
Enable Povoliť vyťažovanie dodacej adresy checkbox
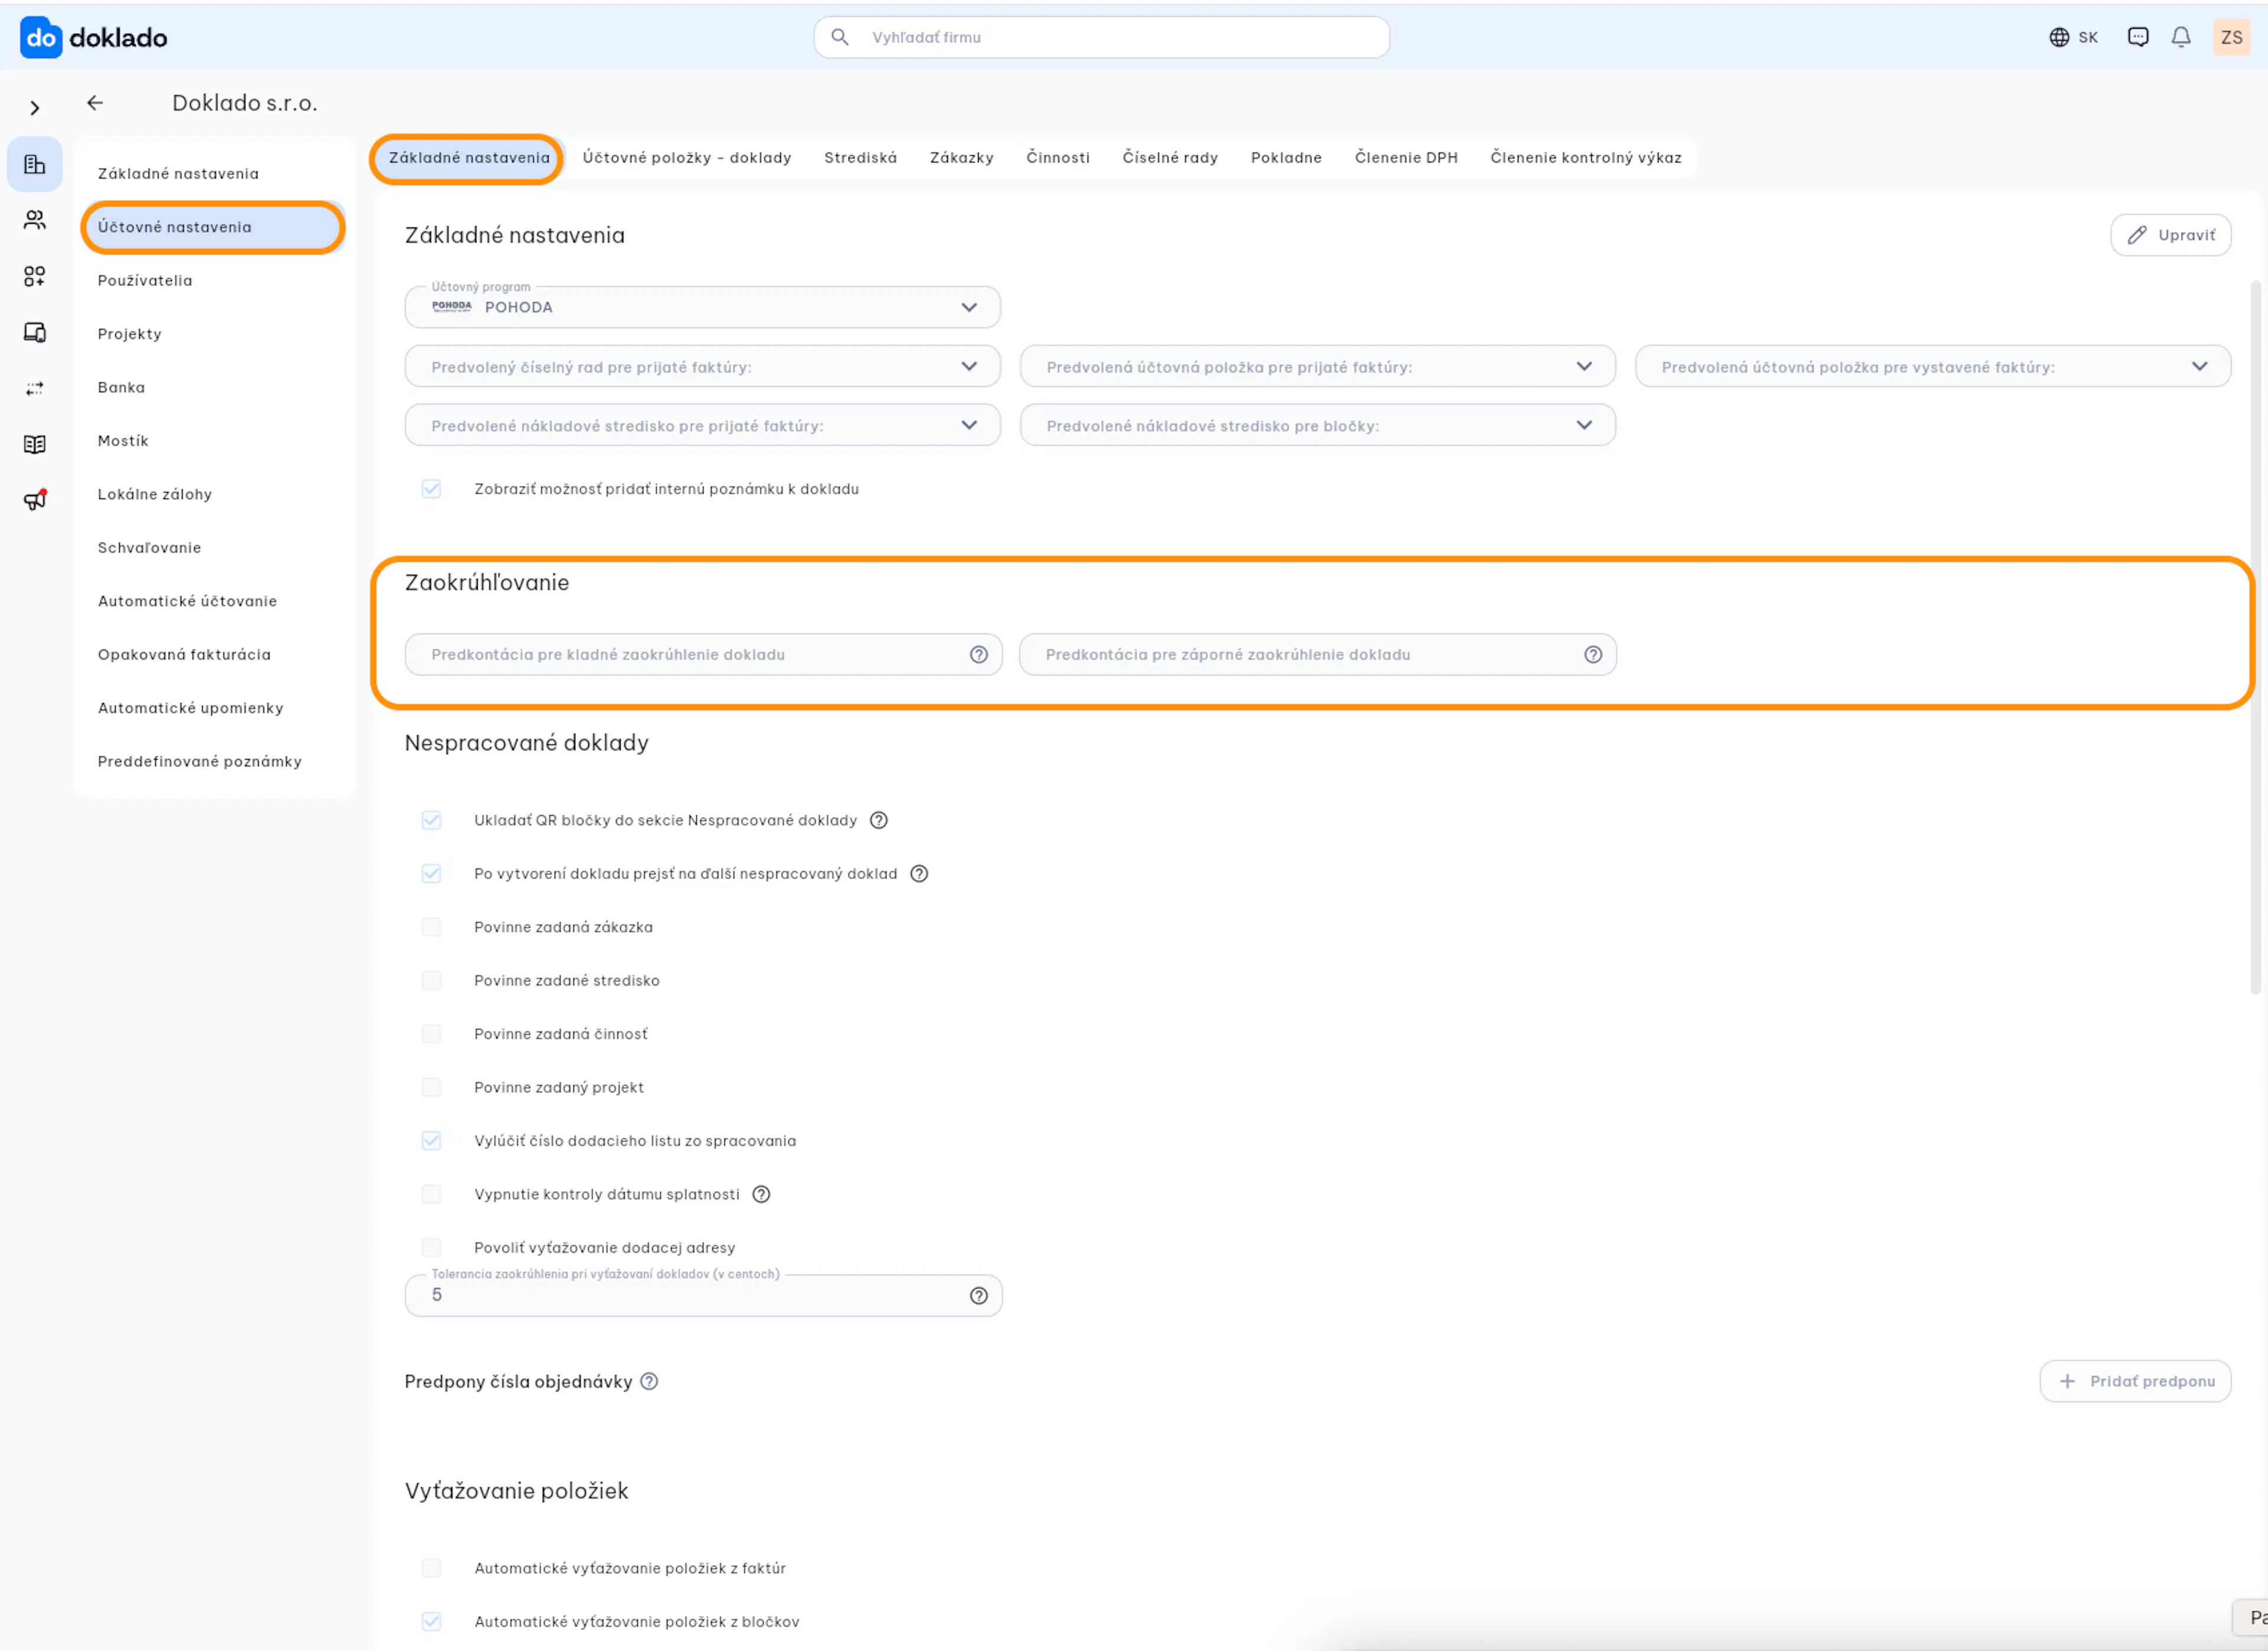click(x=431, y=1247)
